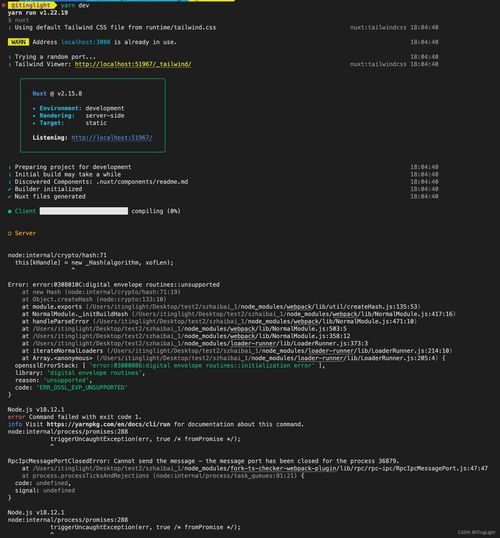
Task: Click the 'Nuxt files generated' line
Action: pyautogui.click(x=50, y=197)
